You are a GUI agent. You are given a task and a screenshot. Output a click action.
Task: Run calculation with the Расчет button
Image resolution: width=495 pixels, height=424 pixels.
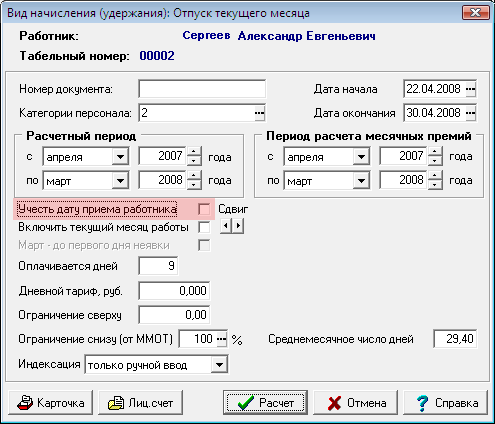click(265, 403)
